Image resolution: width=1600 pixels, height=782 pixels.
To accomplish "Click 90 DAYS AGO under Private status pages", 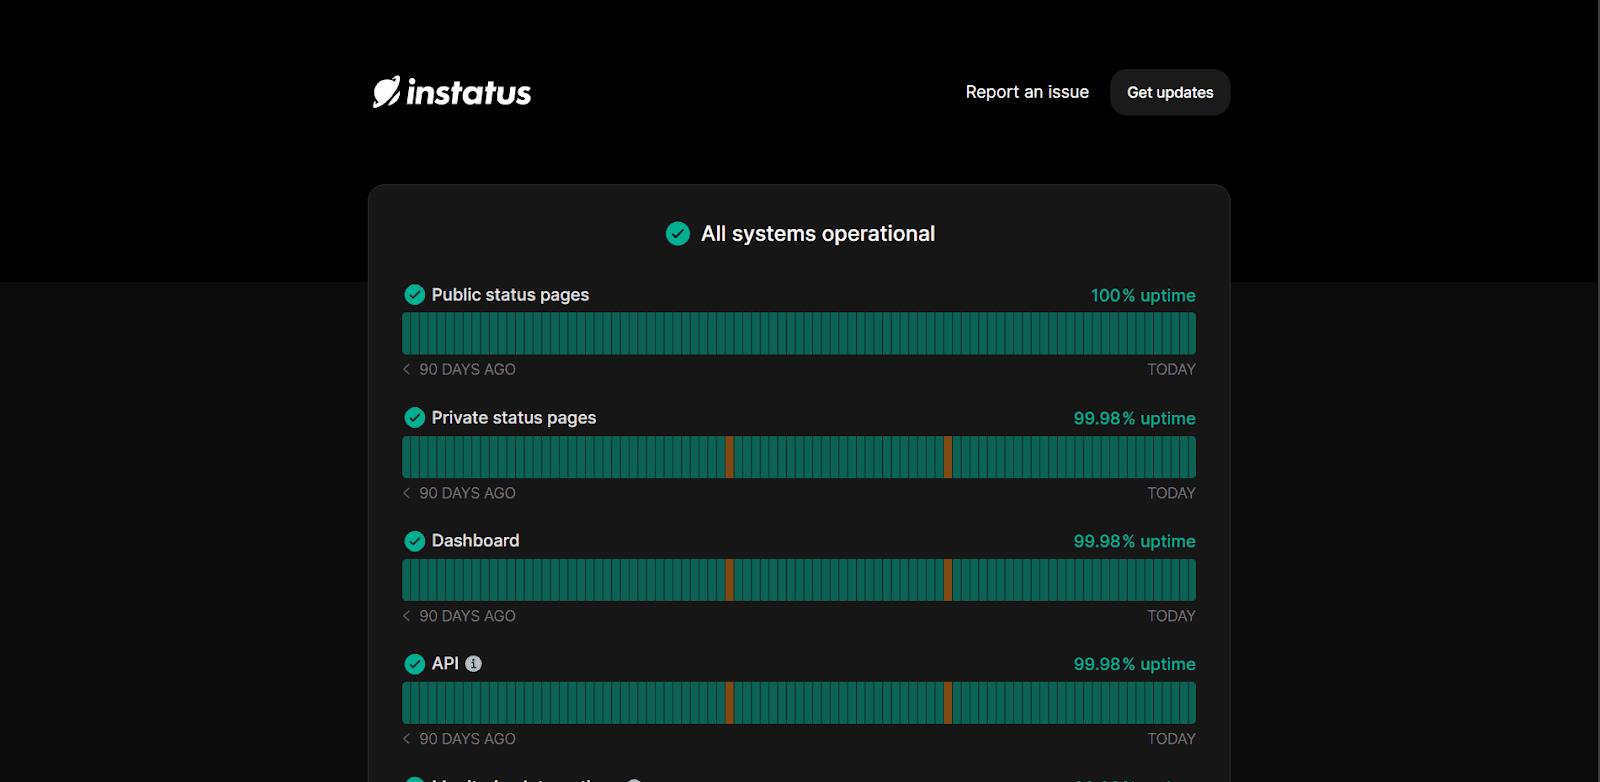I will (x=467, y=493).
